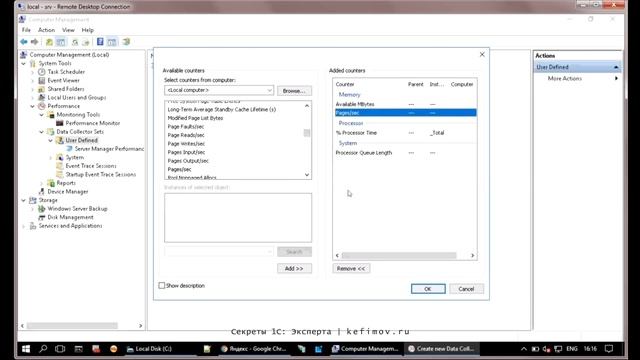Click the last green toolbar icon
The image size is (640, 360).
tap(126, 42)
